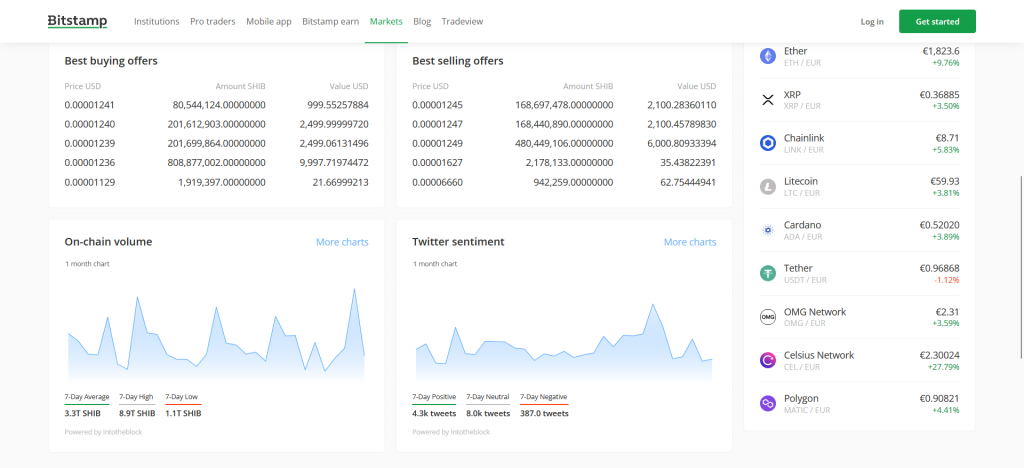Screen dimensions: 1024x468
Task: Click the Get started button
Action: [x=937, y=22]
